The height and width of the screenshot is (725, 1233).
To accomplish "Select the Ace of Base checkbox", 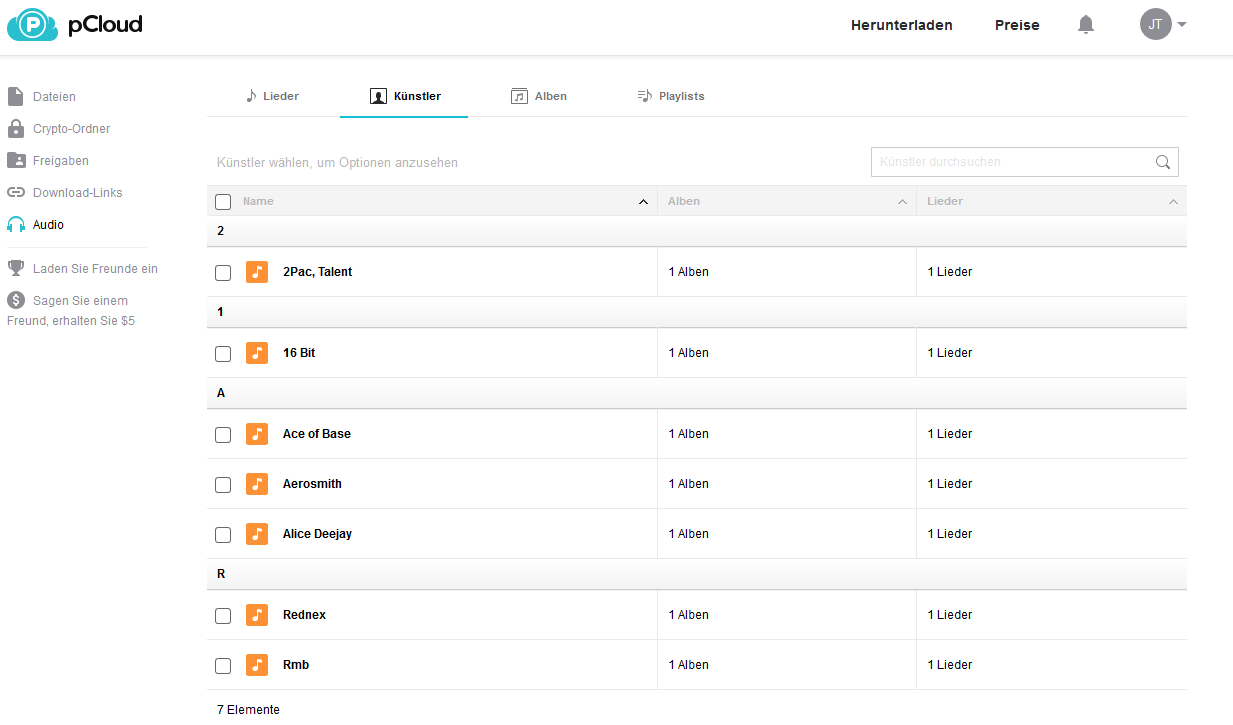I will (x=223, y=435).
